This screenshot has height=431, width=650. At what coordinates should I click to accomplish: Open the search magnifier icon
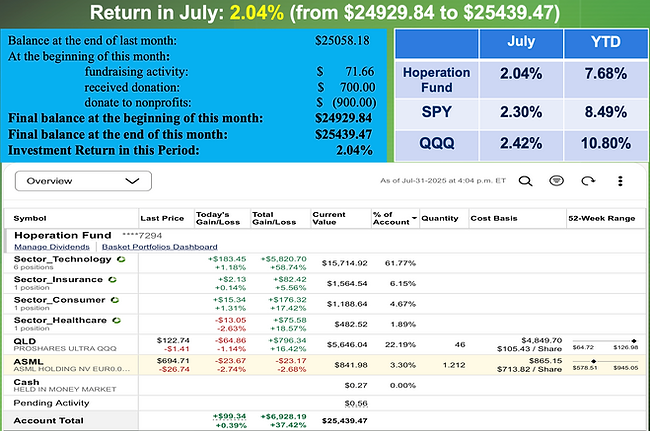[x=525, y=181]
